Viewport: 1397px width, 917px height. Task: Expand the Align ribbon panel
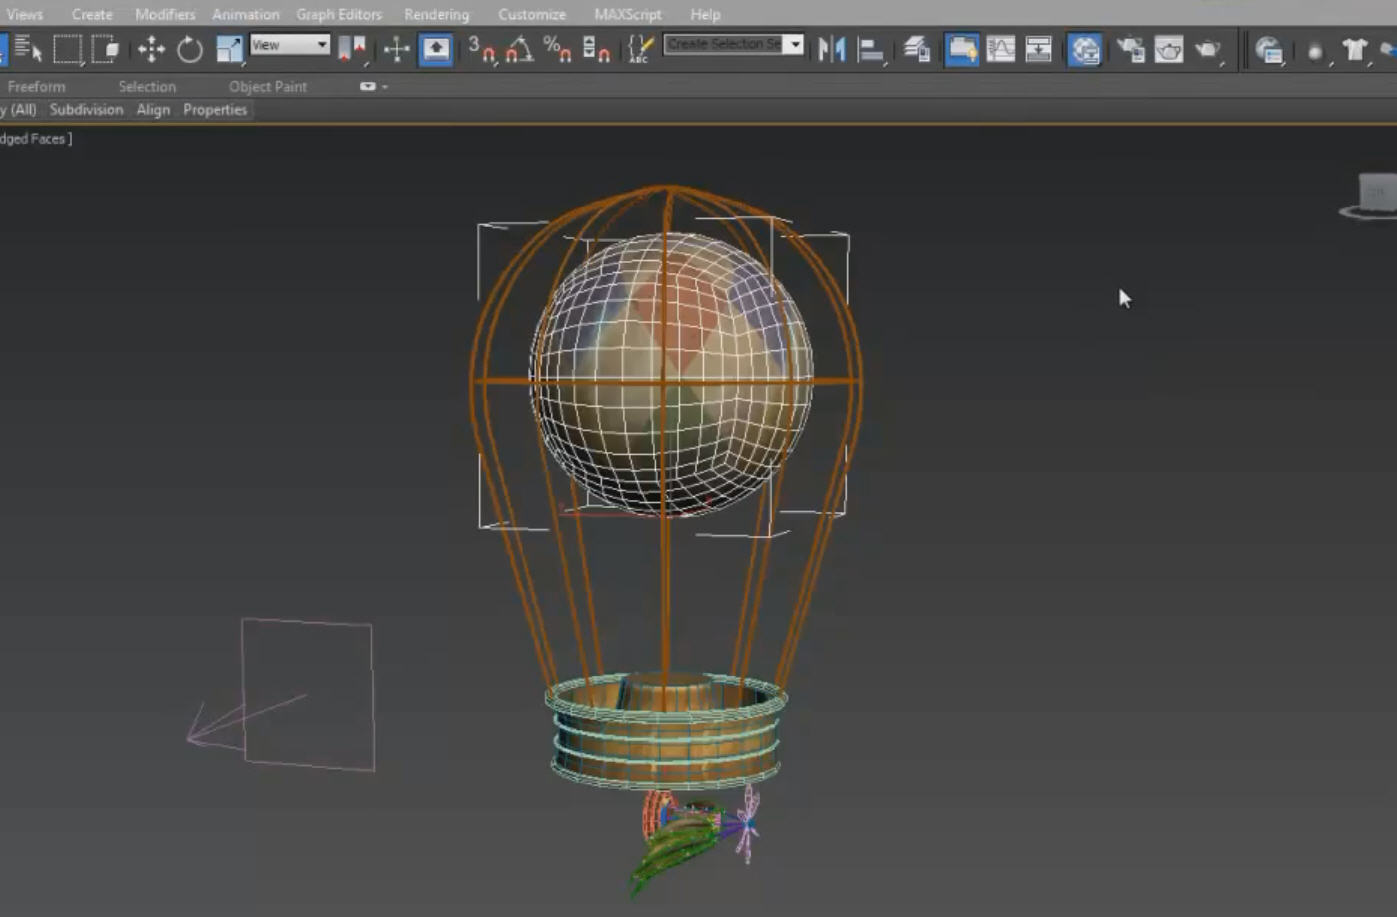click(153, 110)
